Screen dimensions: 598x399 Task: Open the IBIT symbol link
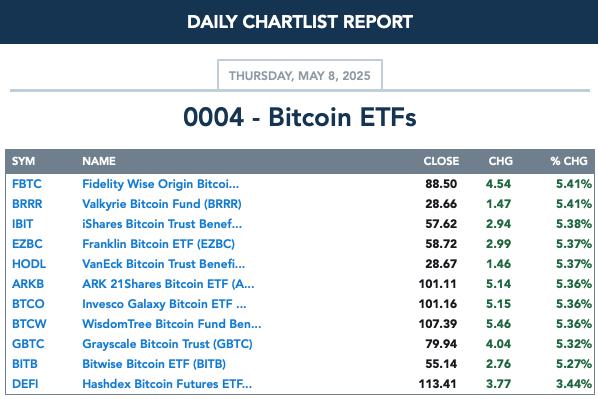pos(23,224)
